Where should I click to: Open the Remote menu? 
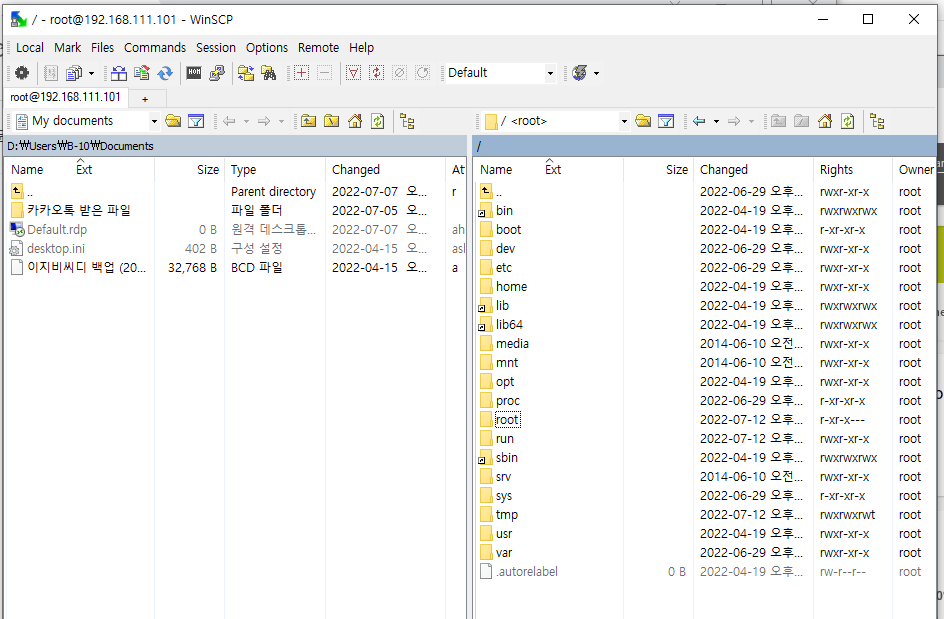(x=318, y=48)
